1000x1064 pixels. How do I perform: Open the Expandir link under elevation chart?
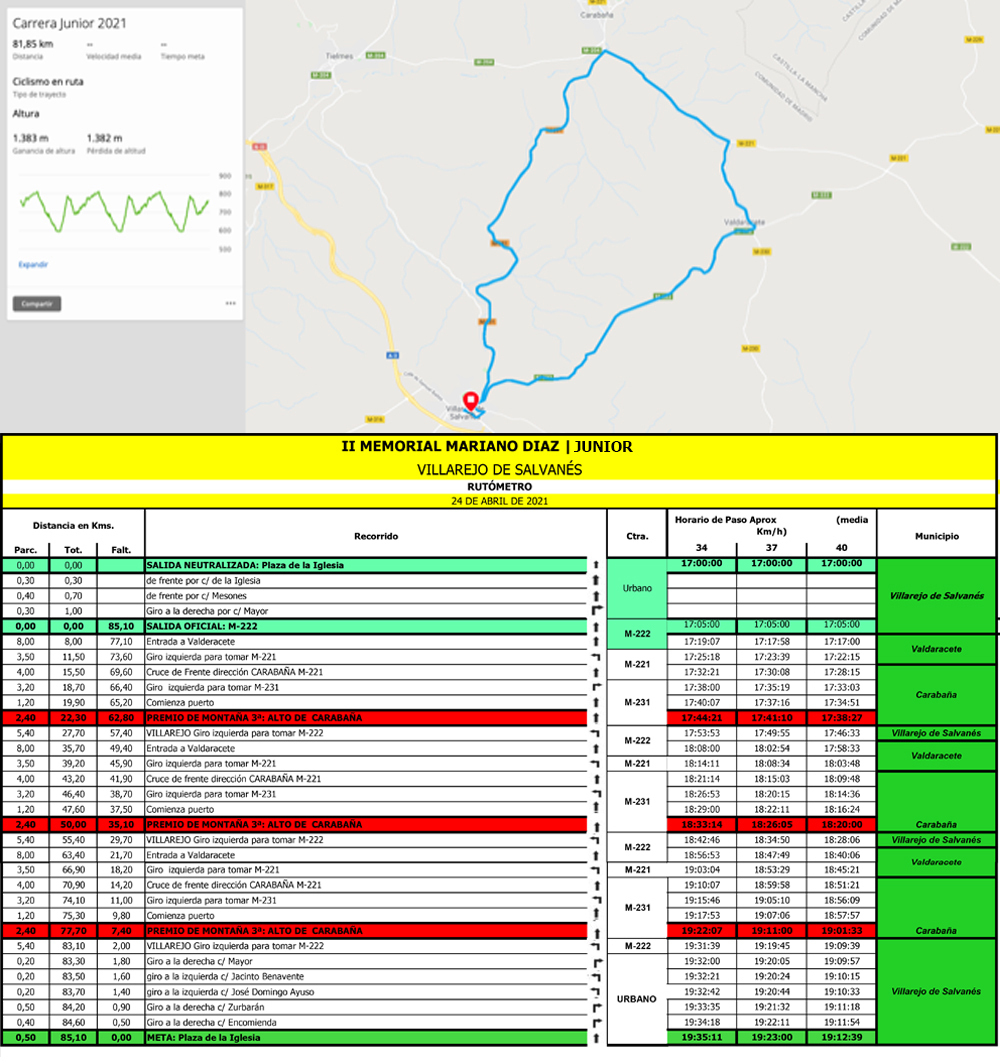(33, 265)
